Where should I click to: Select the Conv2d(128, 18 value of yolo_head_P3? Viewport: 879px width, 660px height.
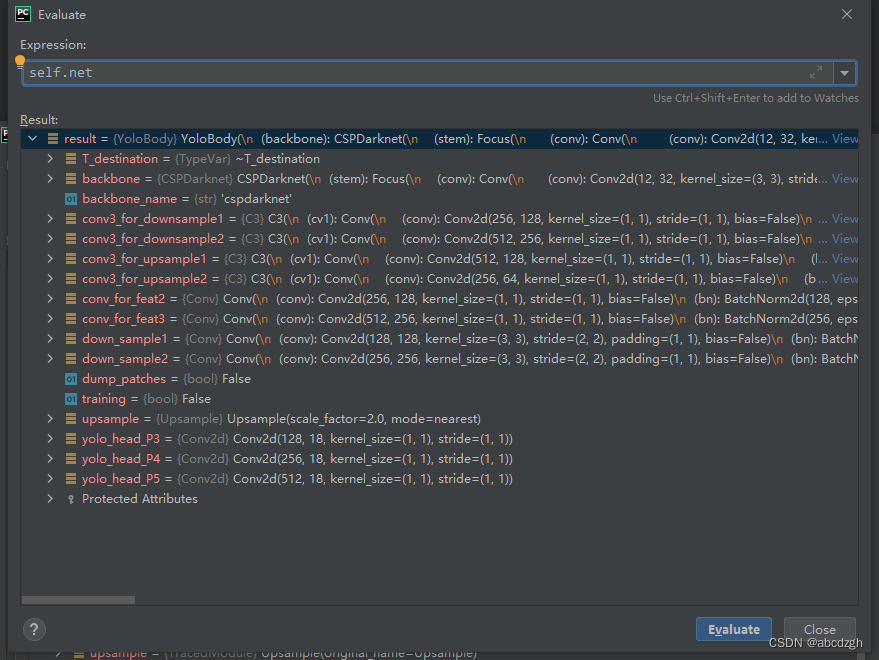[x=373, y=439]
